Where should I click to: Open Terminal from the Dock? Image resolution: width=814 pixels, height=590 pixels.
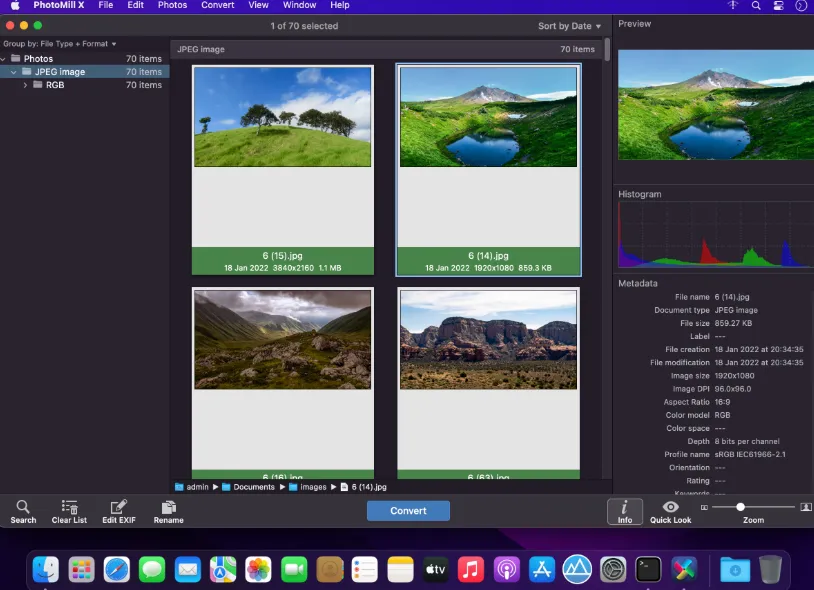pyautogui.click(x=648, y=569)
